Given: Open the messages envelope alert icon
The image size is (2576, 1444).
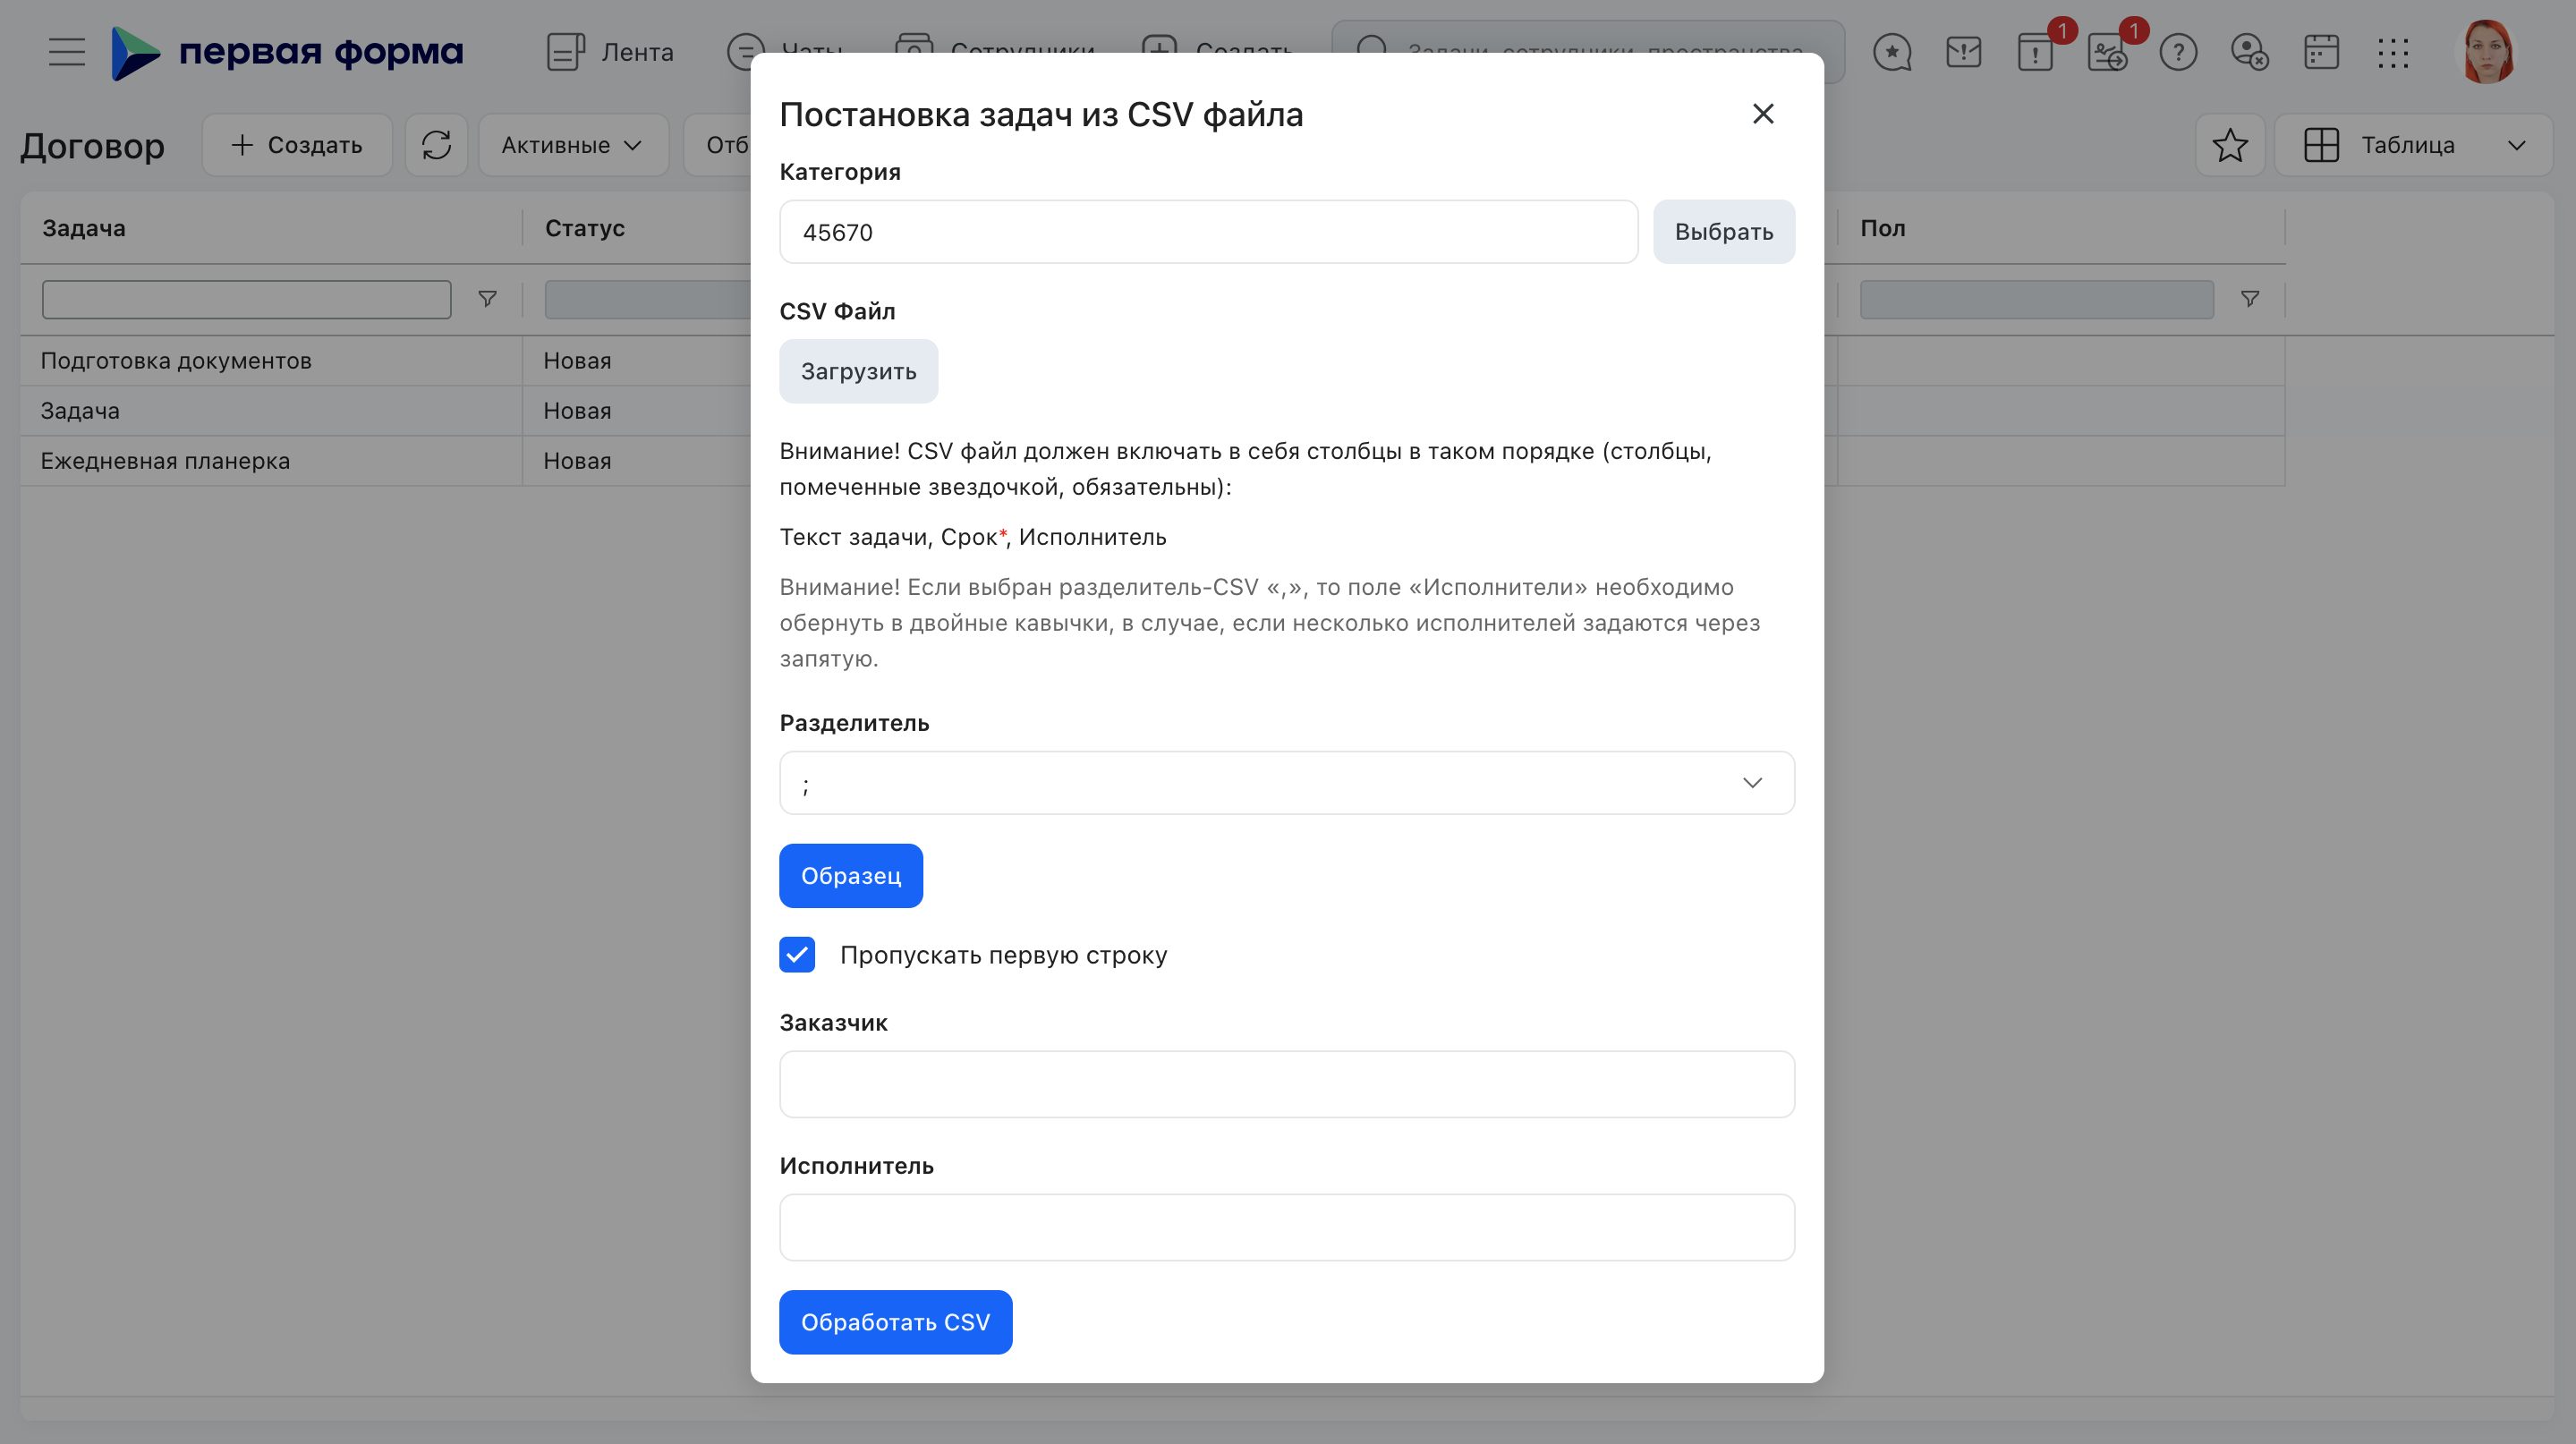Looking at the screenshot, I should [1964, 52].
